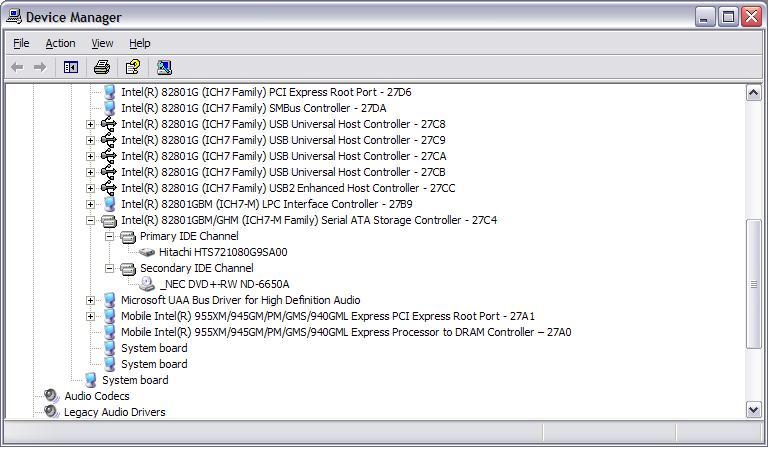The width and height of the screenshot is (769, 450).
Task: Click Scan for hardware changes icon
Action: pyautogui.click(x=164, y=67)
